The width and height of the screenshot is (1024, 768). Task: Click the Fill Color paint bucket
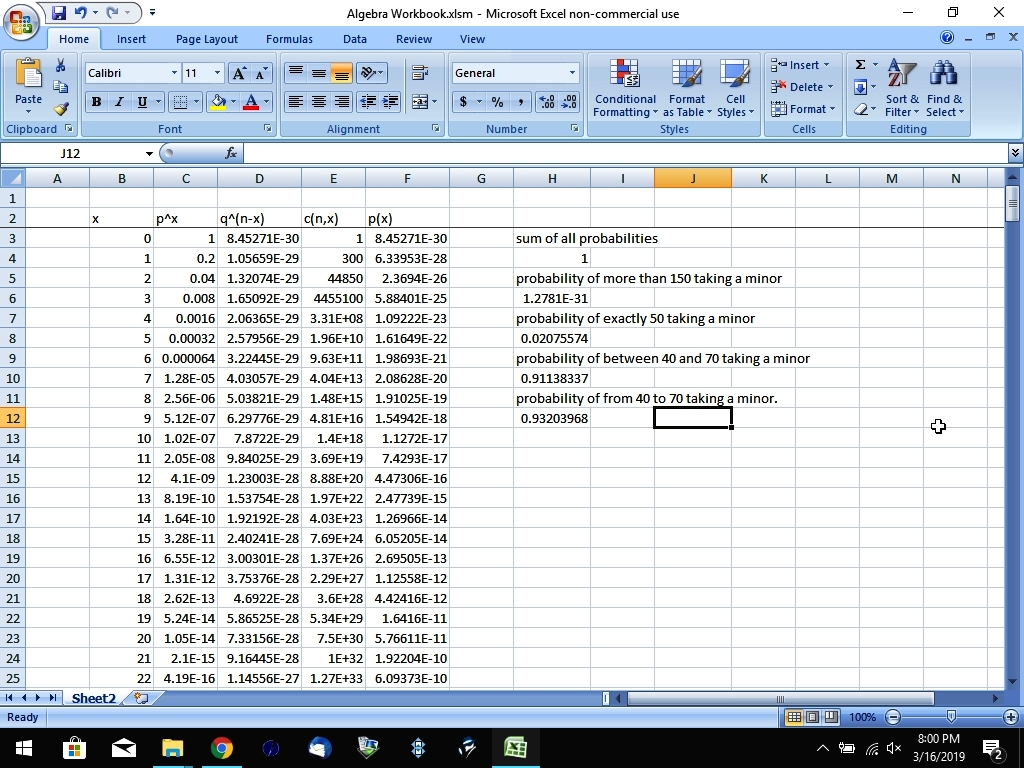coord(218,101)
